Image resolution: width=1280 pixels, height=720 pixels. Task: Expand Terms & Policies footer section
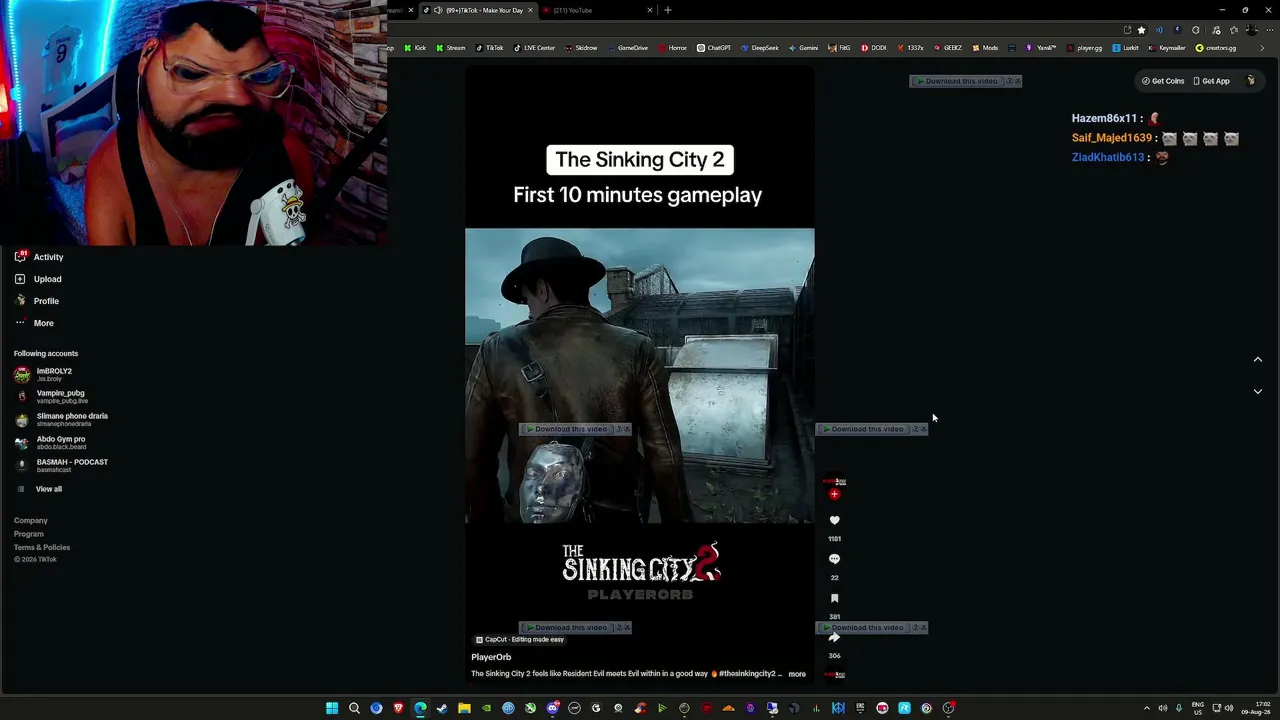pyautogui.click(x=42, y=547)
